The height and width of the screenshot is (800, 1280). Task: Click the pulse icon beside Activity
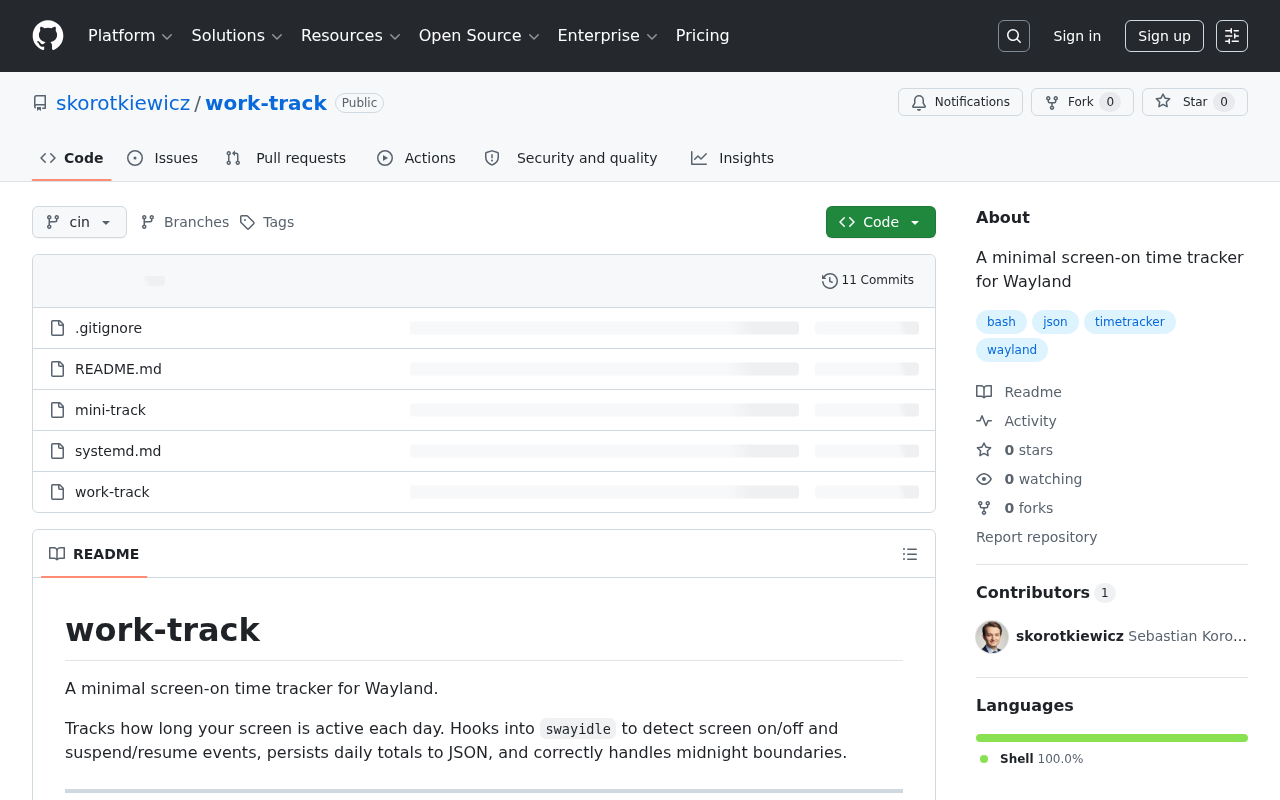984,421
